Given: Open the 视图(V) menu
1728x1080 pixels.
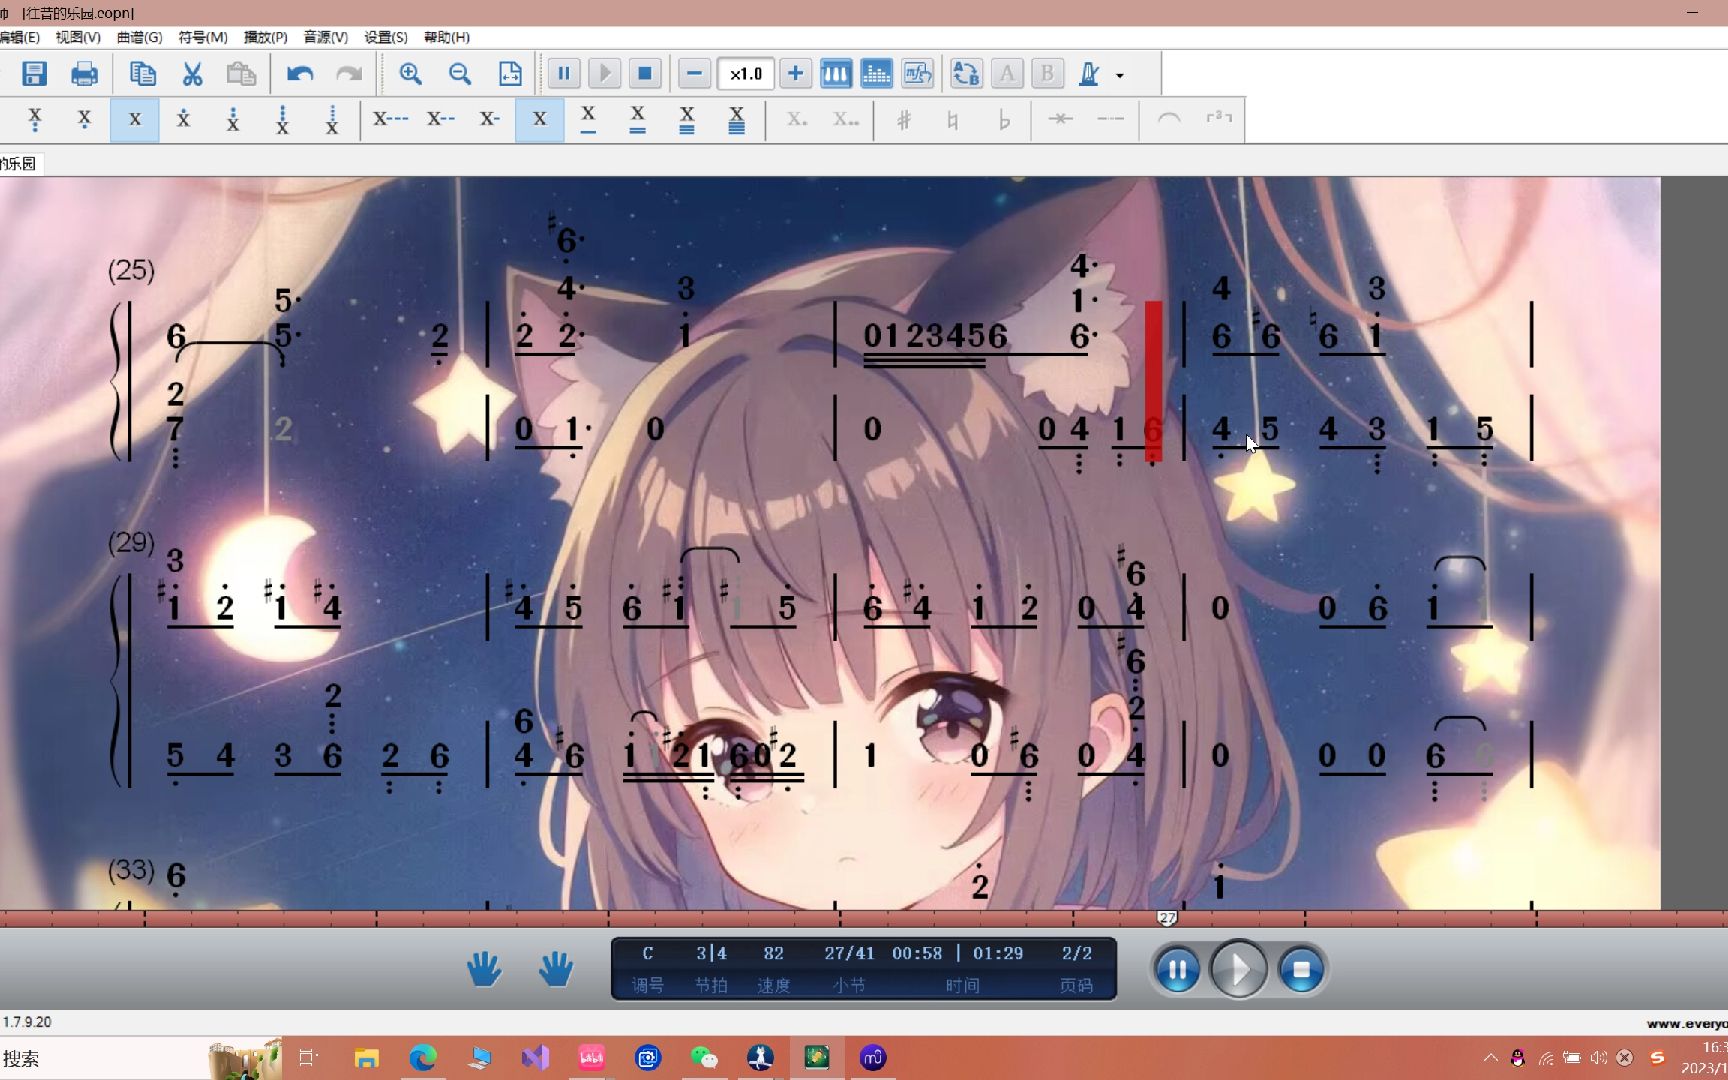Looking at the screenshot, I should (x=78, y=37).
